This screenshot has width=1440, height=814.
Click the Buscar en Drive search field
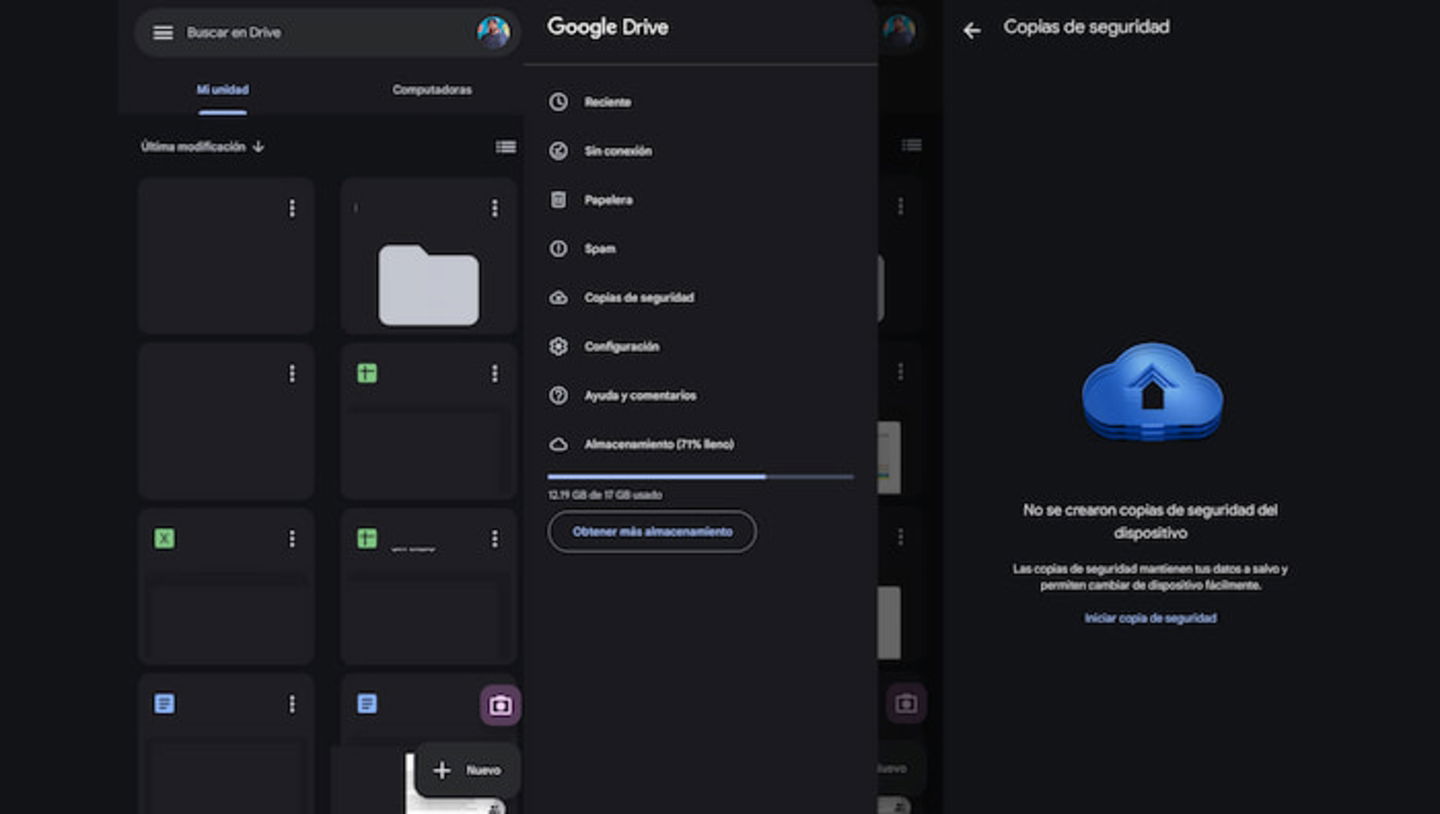click(x=327, y=33)
